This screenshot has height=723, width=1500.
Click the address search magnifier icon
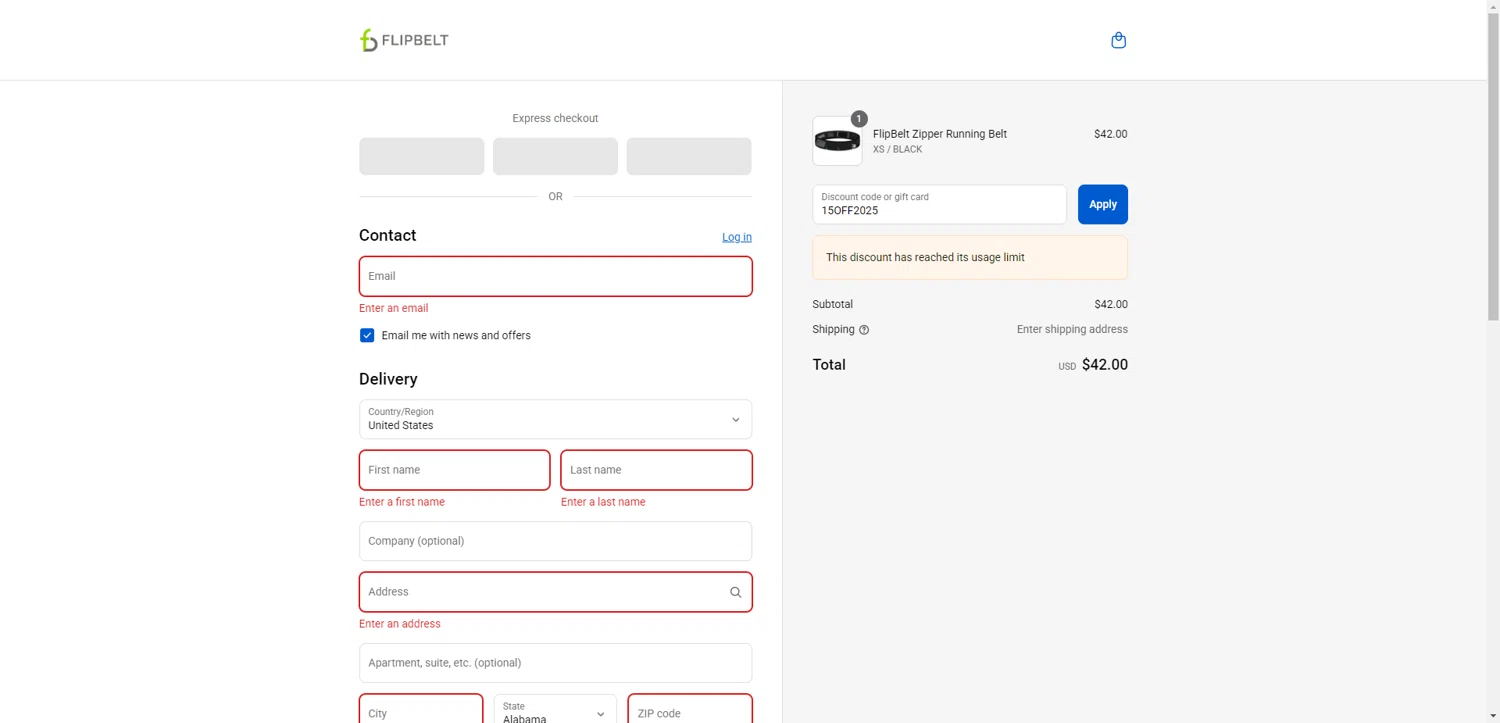[x=735, y=592]
